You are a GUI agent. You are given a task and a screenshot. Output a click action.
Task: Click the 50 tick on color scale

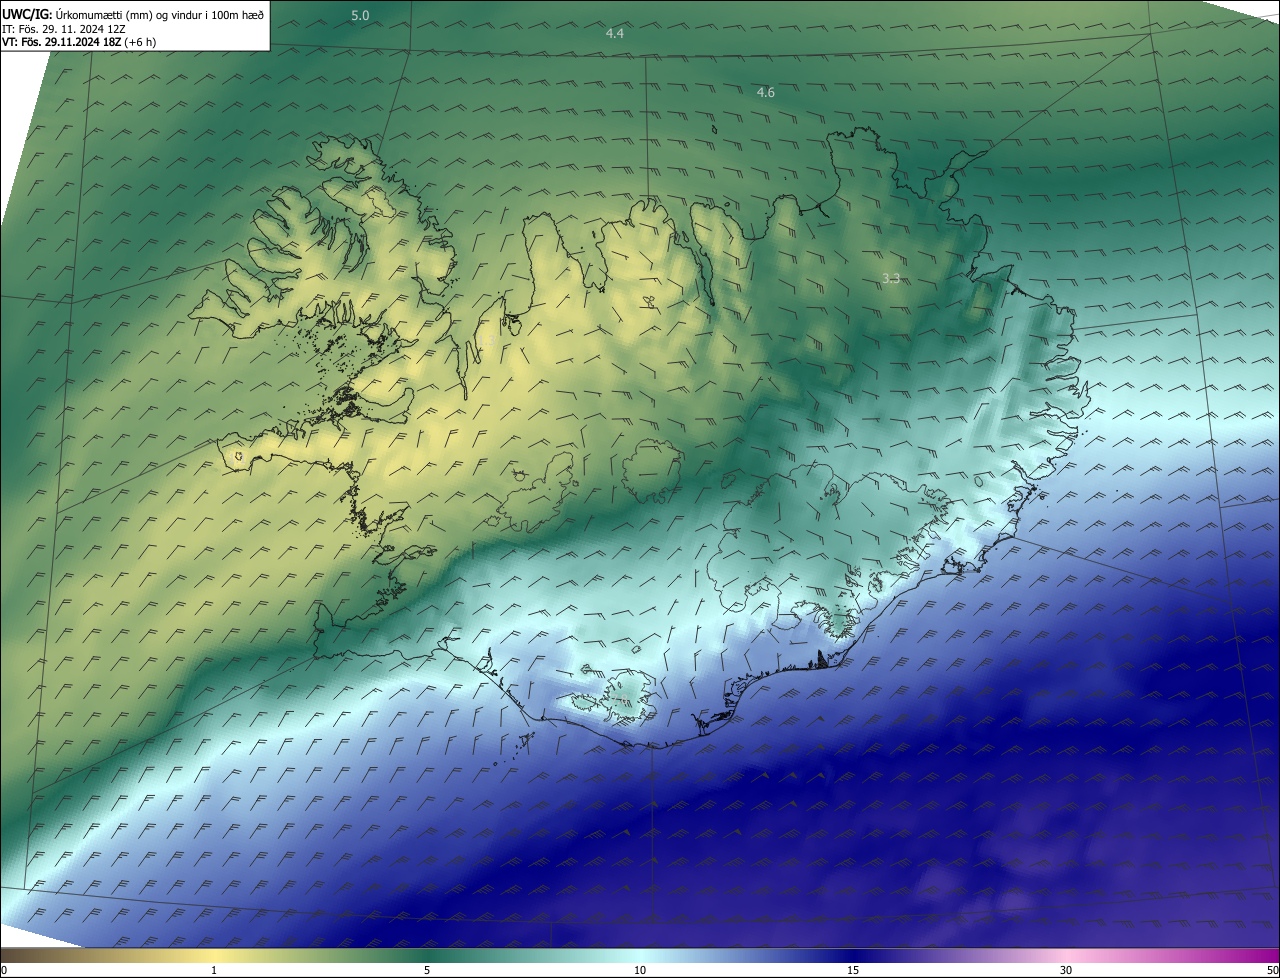coord(1272,970)
